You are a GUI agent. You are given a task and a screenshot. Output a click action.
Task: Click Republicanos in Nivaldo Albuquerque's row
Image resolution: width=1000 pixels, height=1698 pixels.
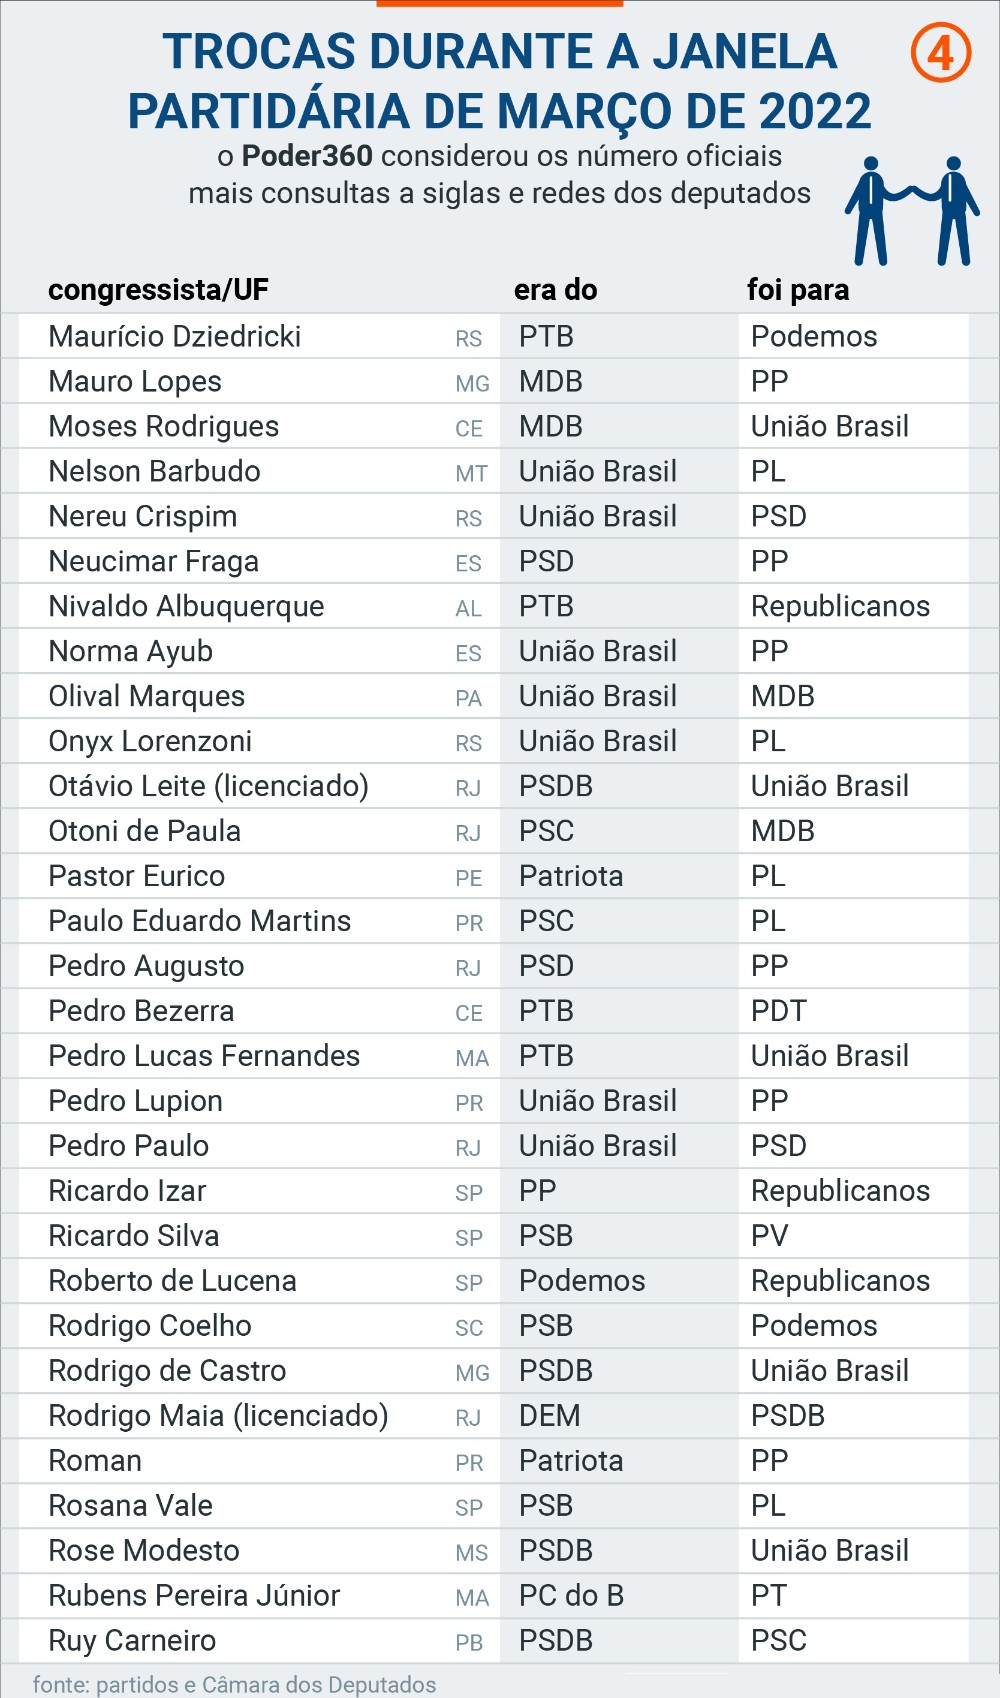pyautogui.click(x=840, y=606)
